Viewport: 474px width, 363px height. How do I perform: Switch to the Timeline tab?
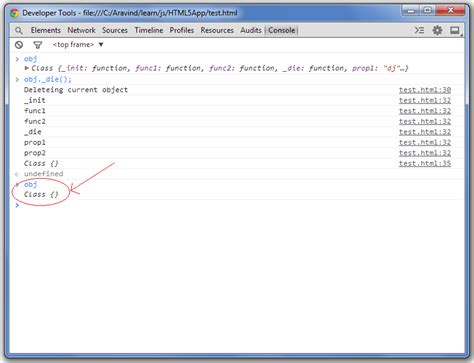coord(149,30)
